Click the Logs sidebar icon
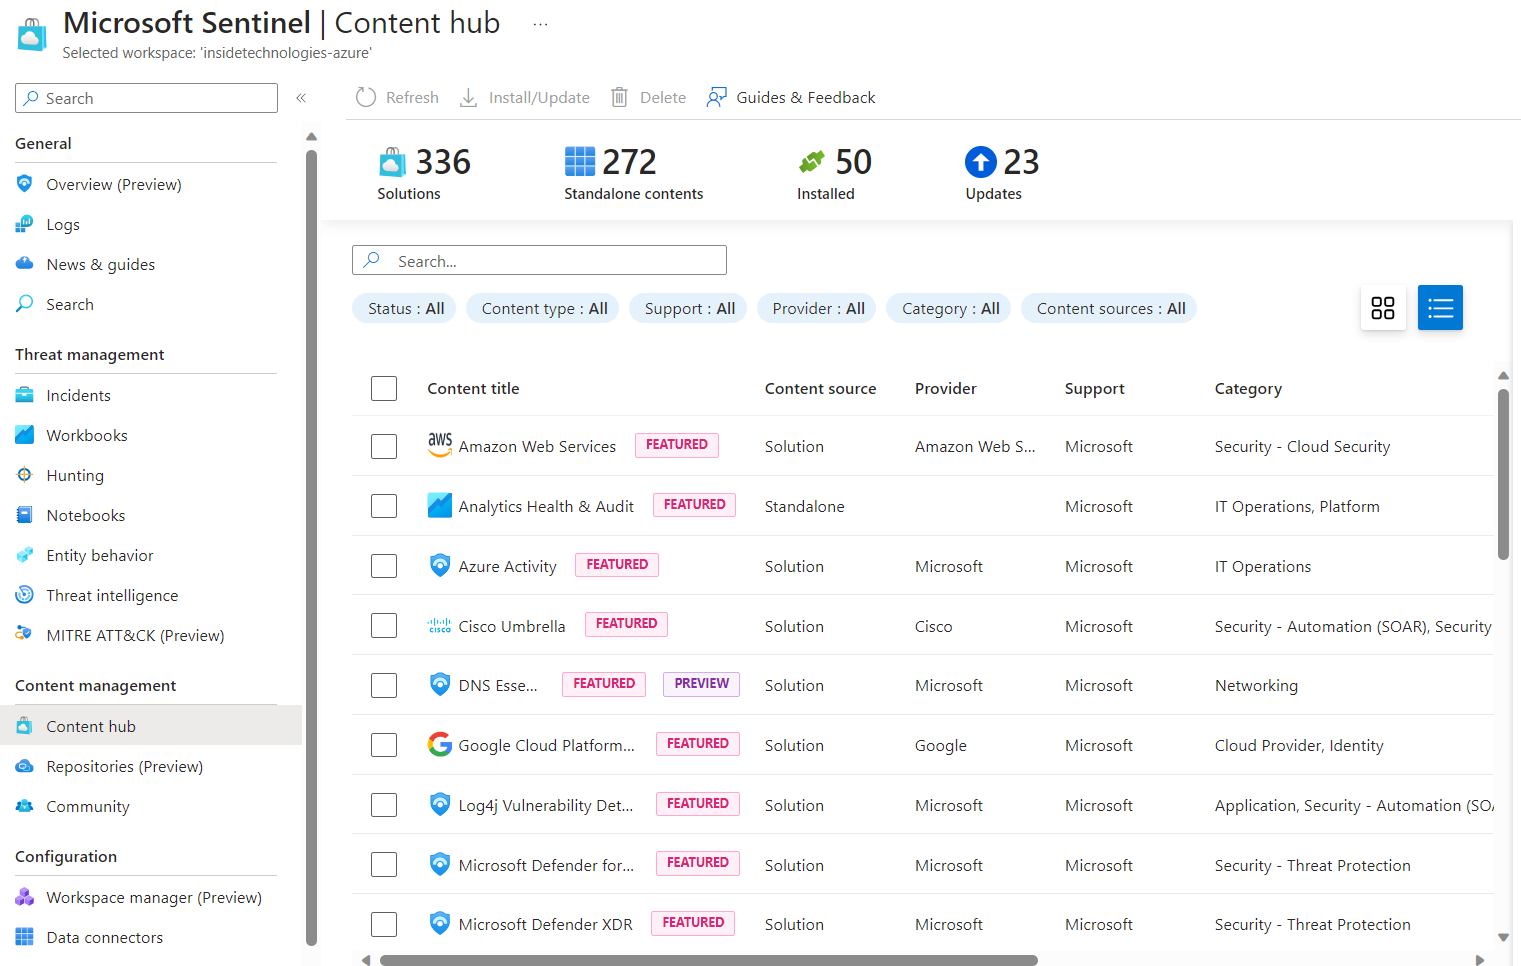This screenshot has width=1521, height=966. tap(25, 224)
